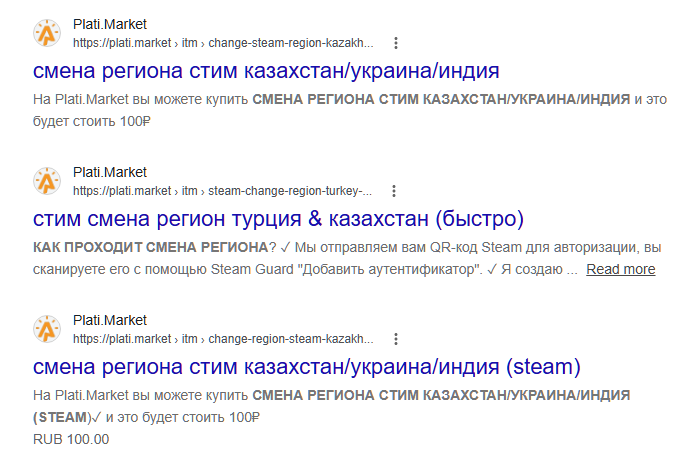Click the second result's Plati.Market site name
The image size is (693, 466).
(110, 172)
